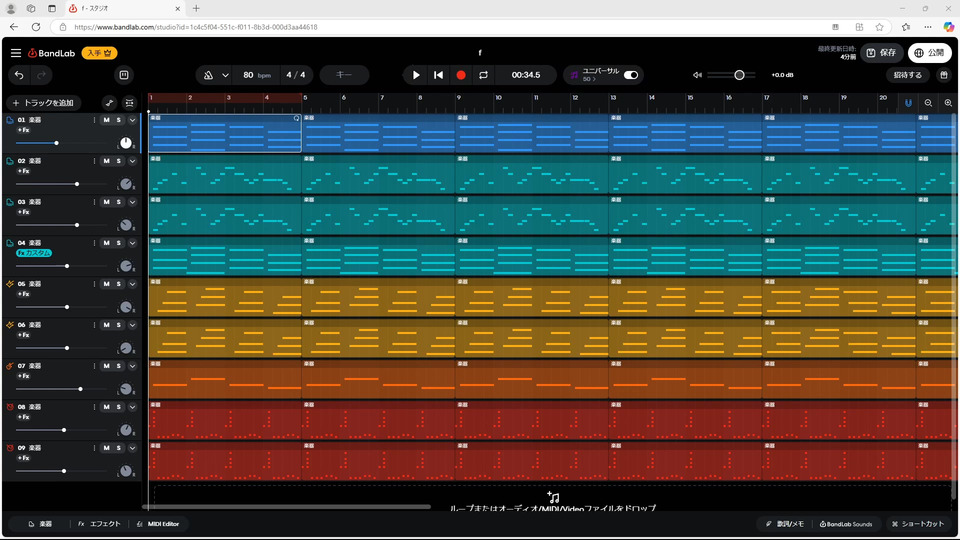This screenshot has width=960, height=540.
Task: Add Fx to track 01
Action: [23, 130]
